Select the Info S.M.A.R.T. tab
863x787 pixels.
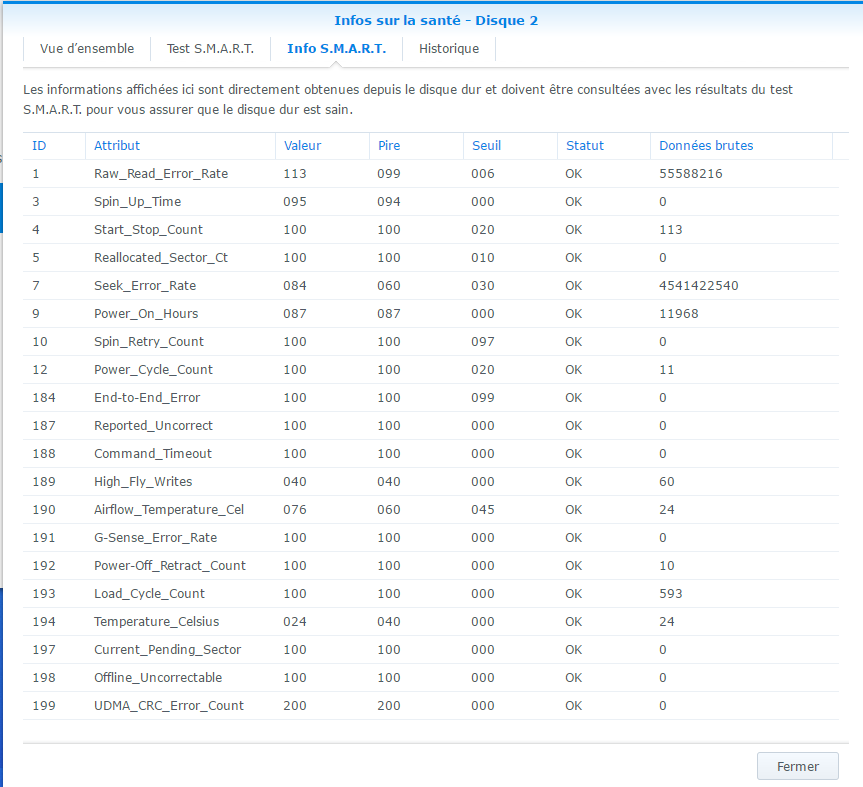point(336,48)
